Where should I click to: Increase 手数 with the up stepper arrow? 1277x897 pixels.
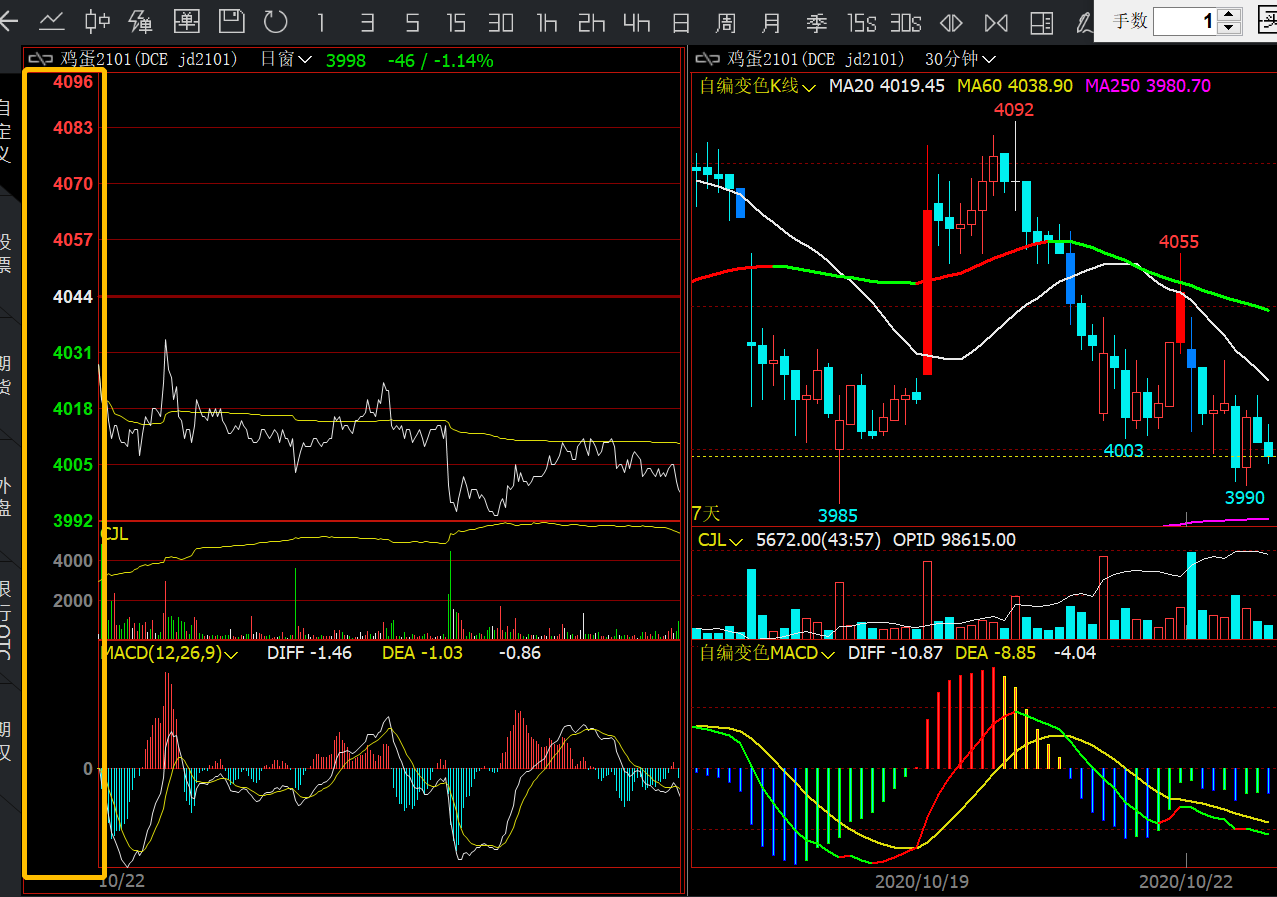(1230, 14)
